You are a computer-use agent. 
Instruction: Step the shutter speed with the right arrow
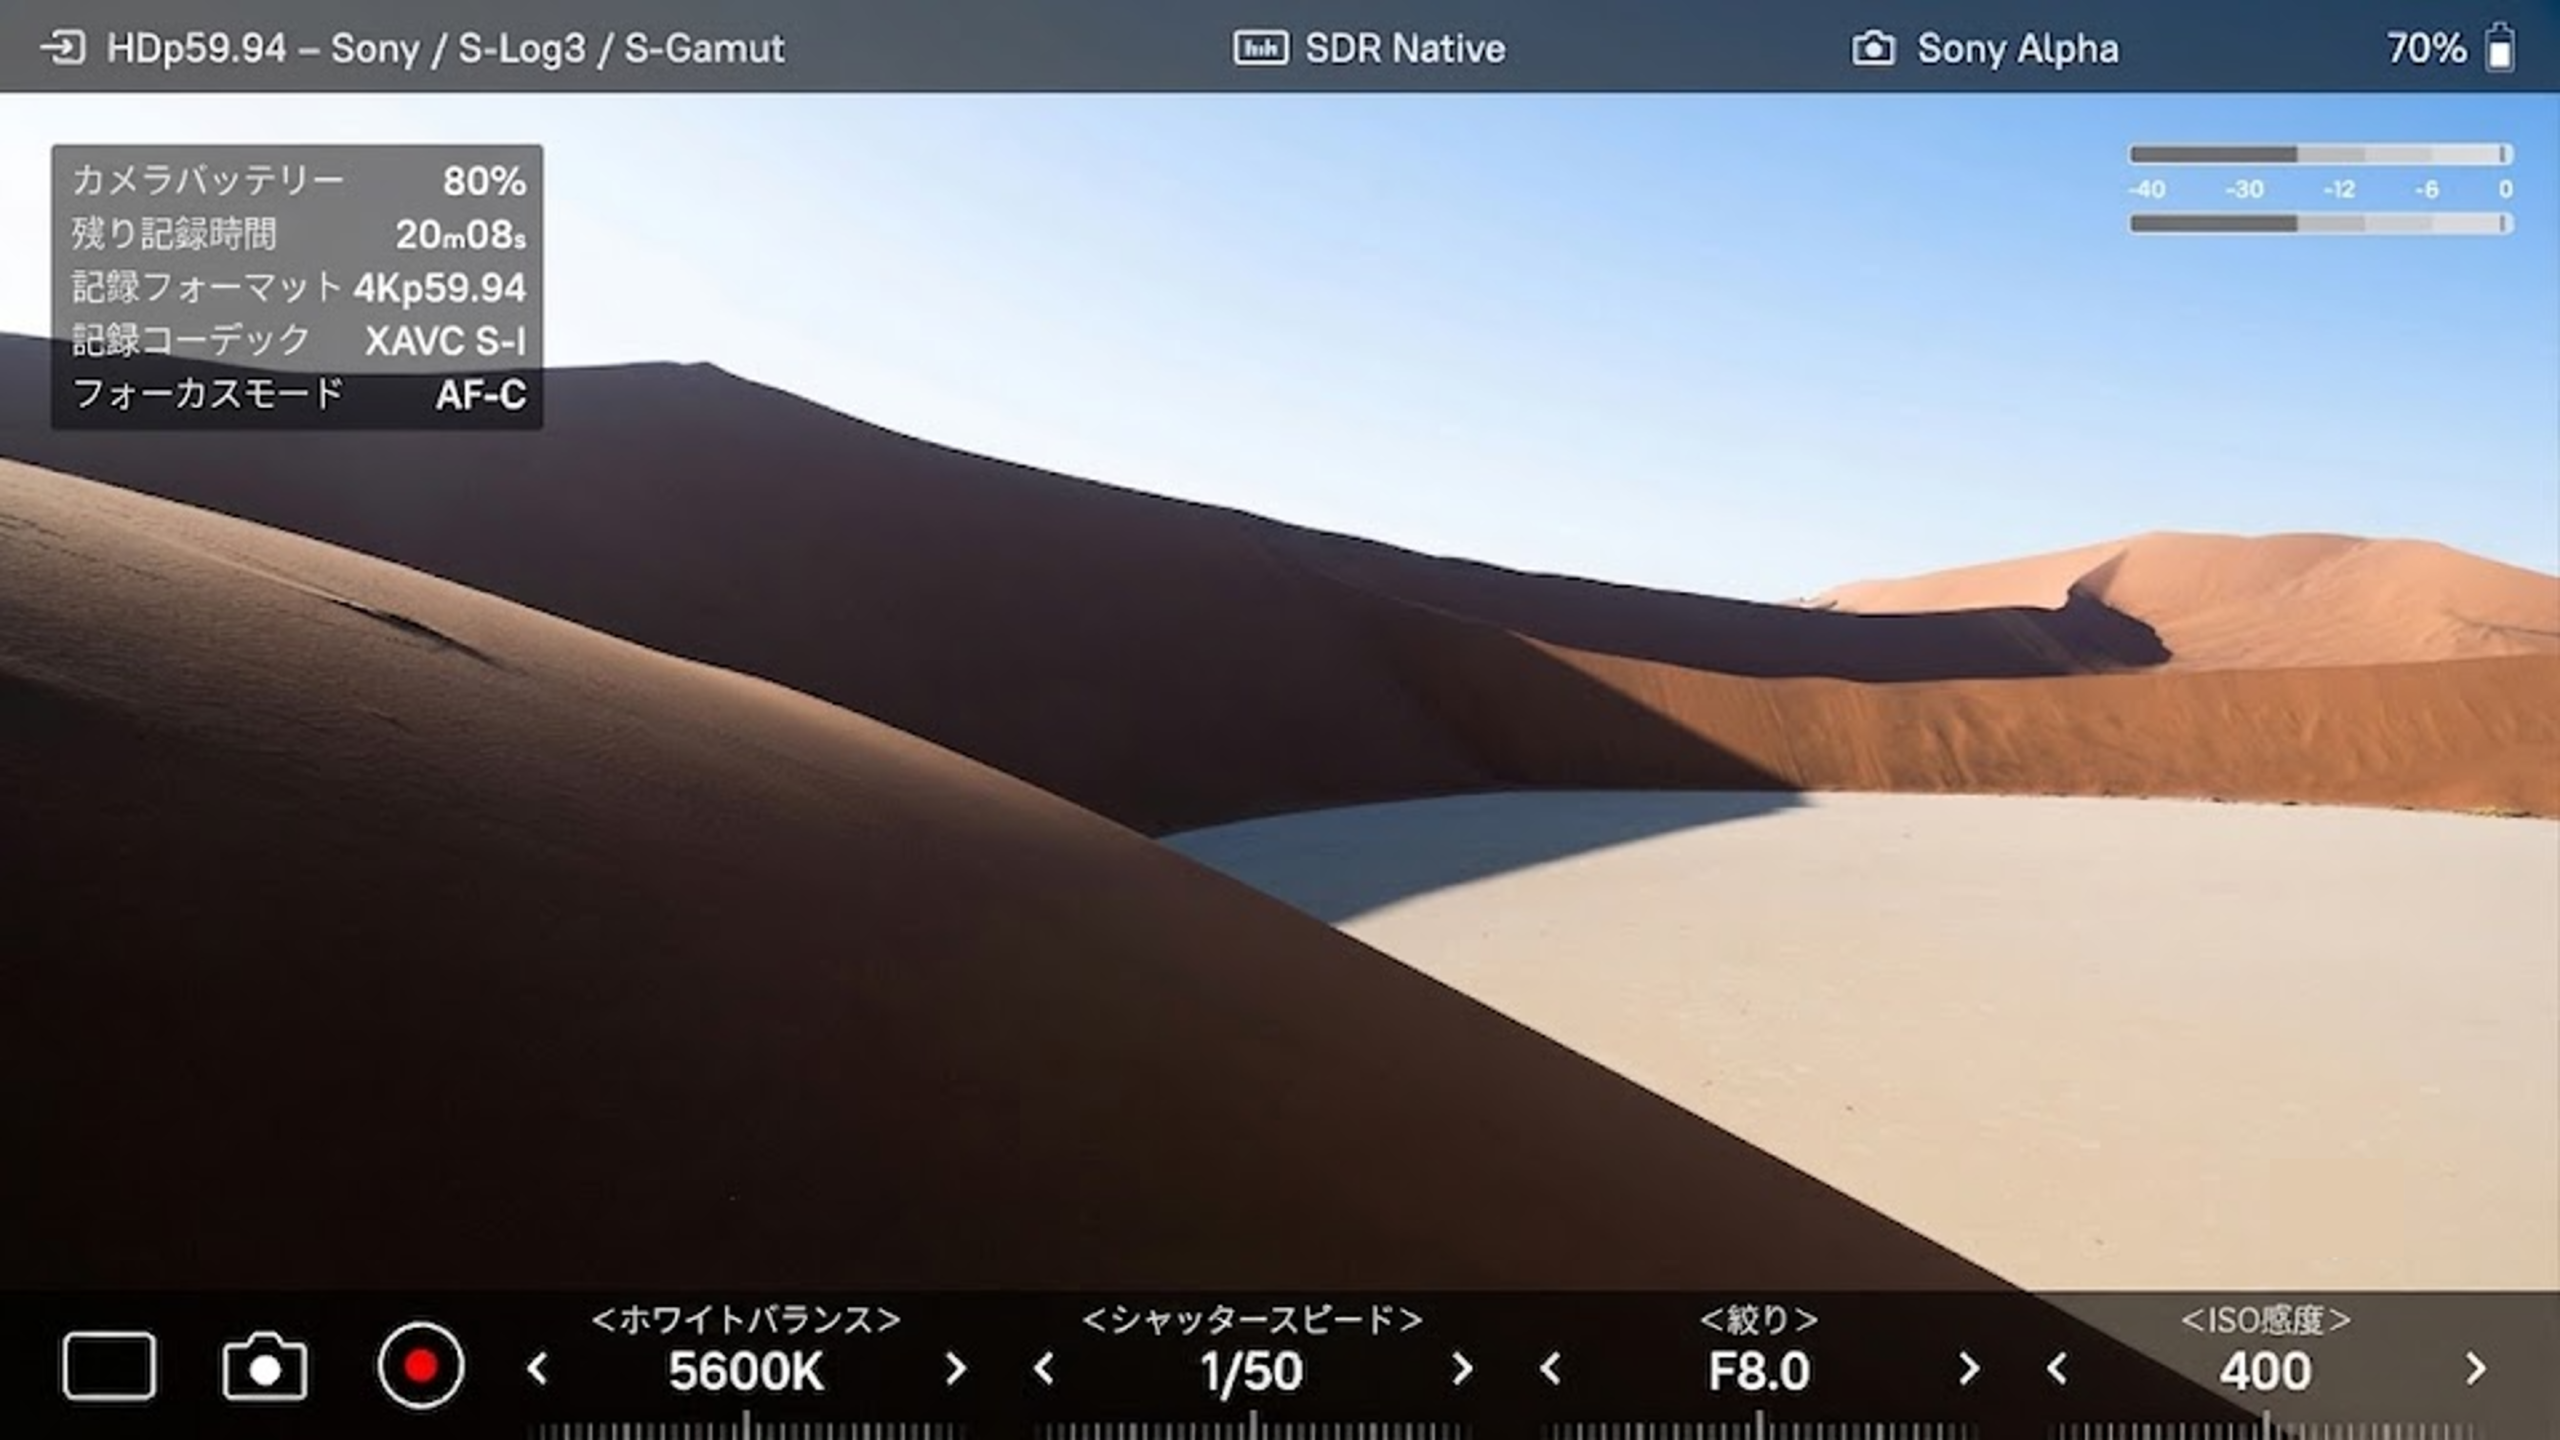click(x=1462, y=1368)
